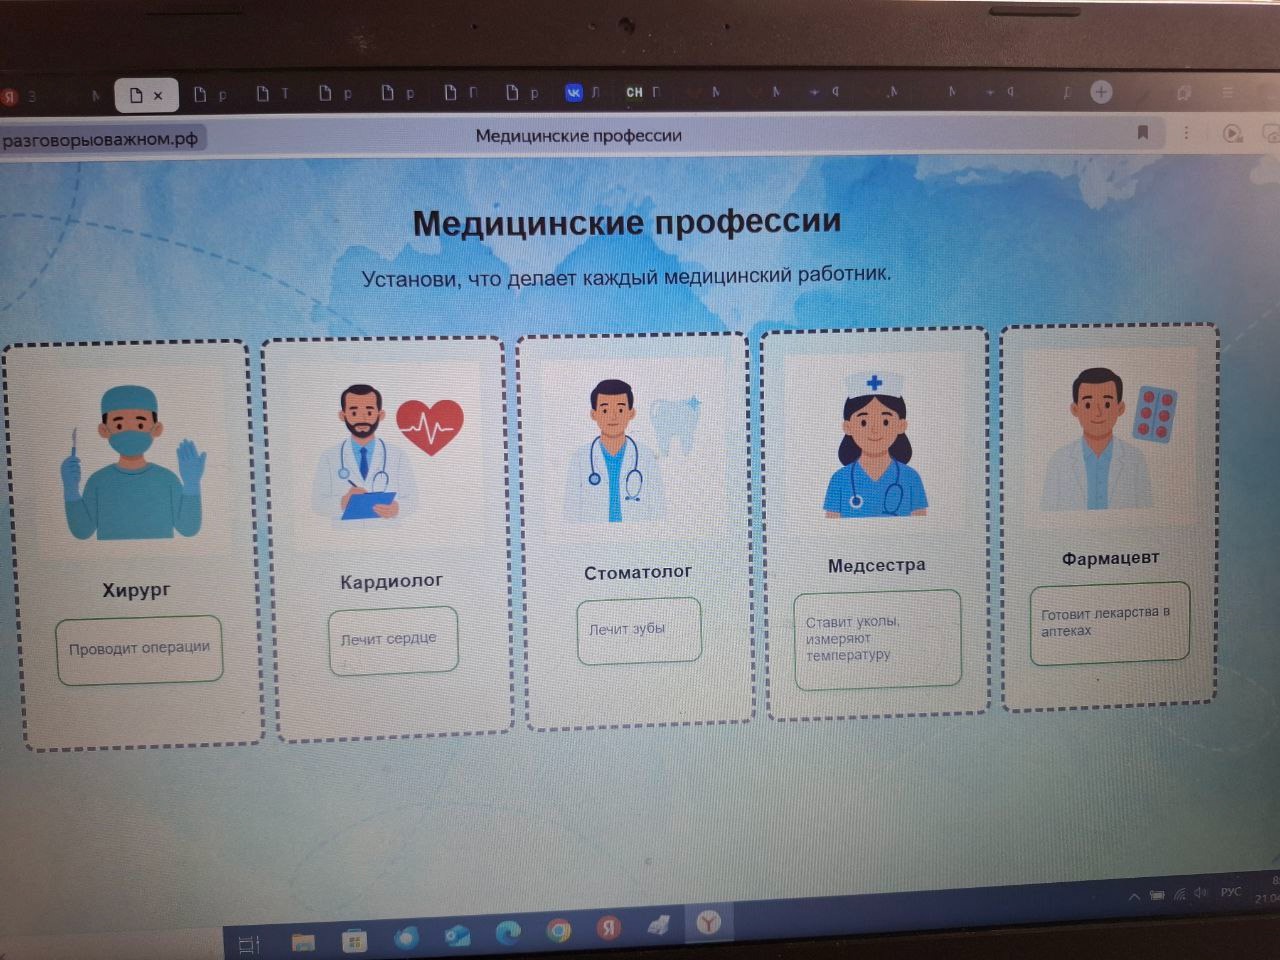This screenshot has height=960, width=1280.
Task: Close the active browser tab
Action: click(x=157, y=96)
